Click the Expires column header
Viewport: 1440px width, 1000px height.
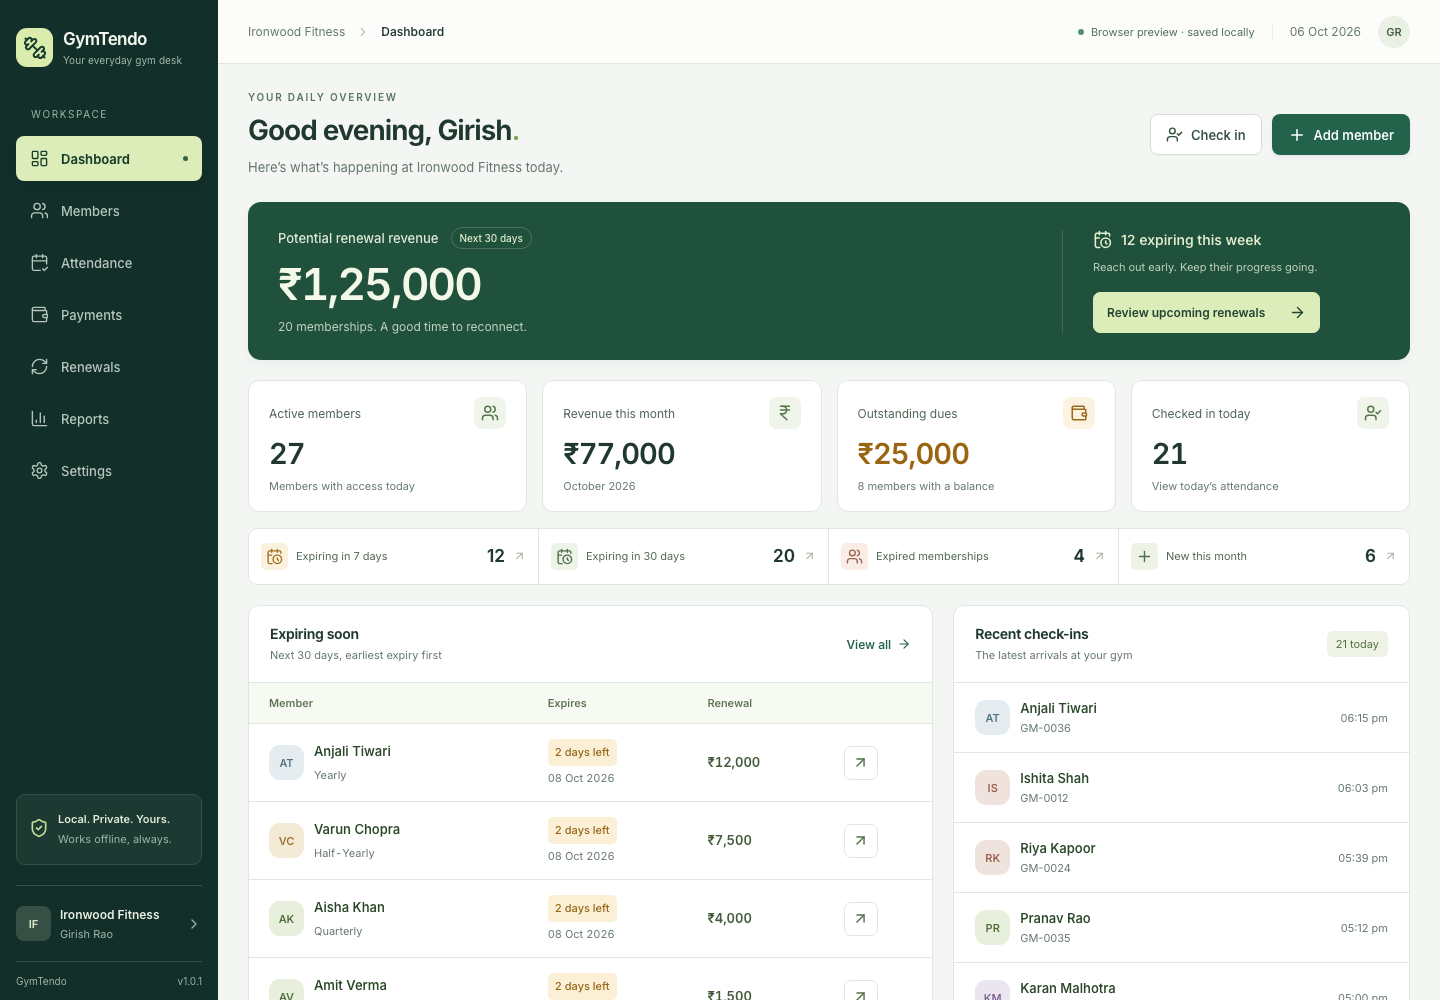[567, 704]
